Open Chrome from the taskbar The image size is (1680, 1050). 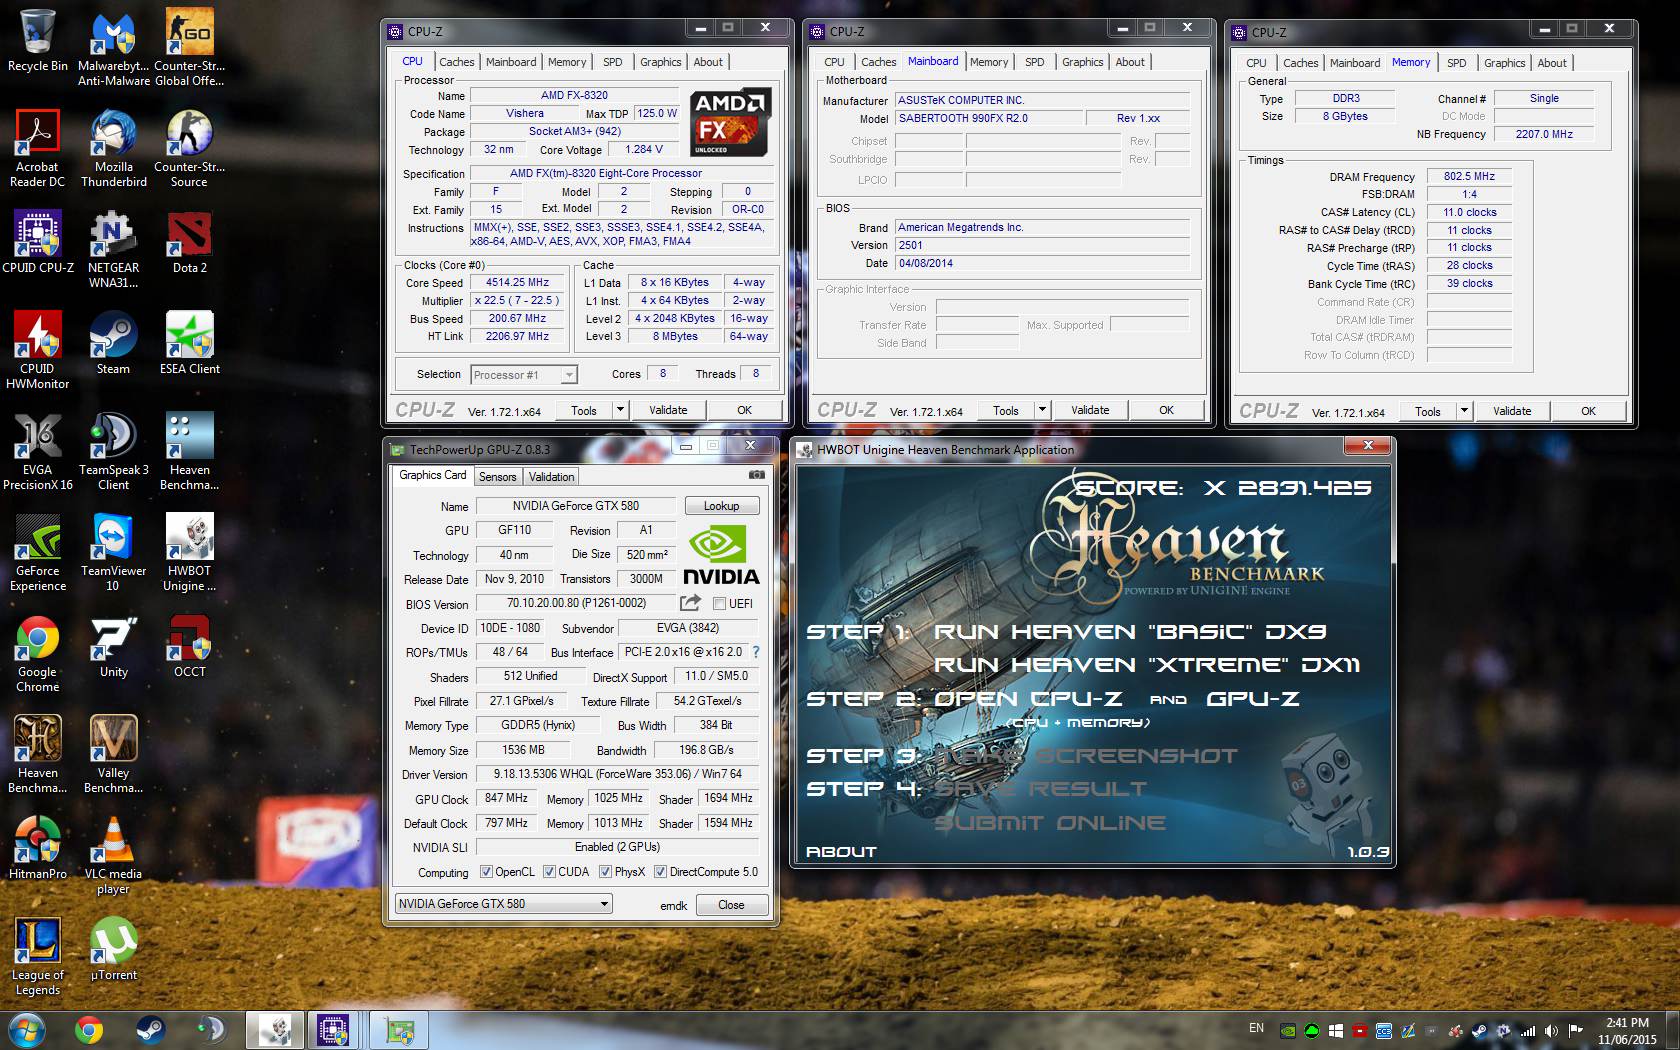tap(88, 1030)
